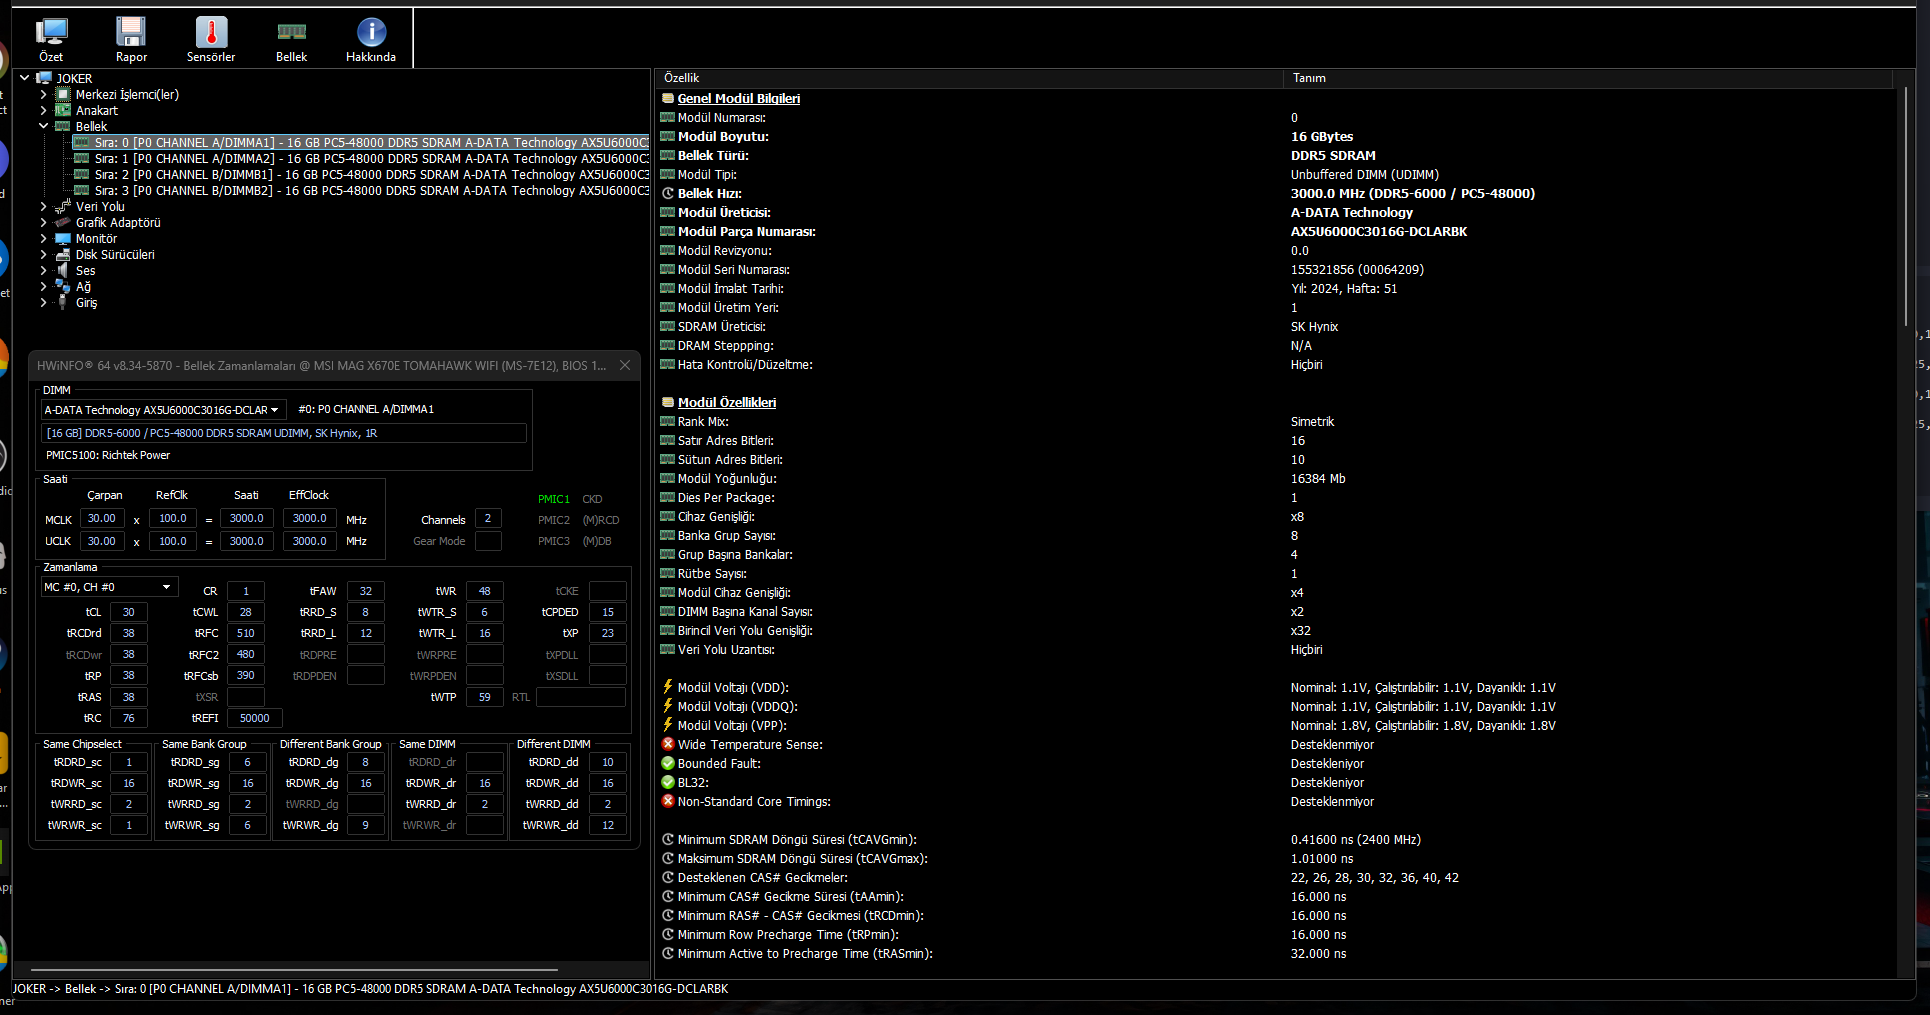This screenshot has width=1930, height=1015.
Task: Expand the Merkezi İşlemci(ler) node
Action: [x=44, y=94]
